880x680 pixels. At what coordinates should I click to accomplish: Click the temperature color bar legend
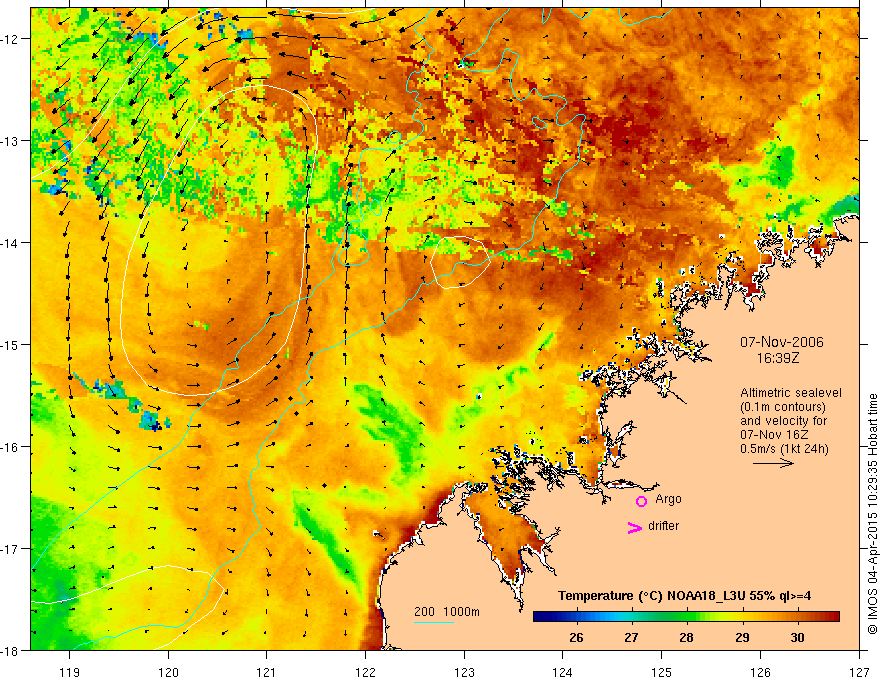click(x=686, y=616)
